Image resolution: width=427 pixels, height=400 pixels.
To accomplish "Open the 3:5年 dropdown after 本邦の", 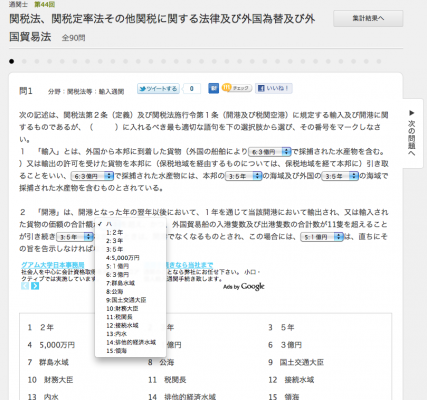I will click(x=244, y=176).
